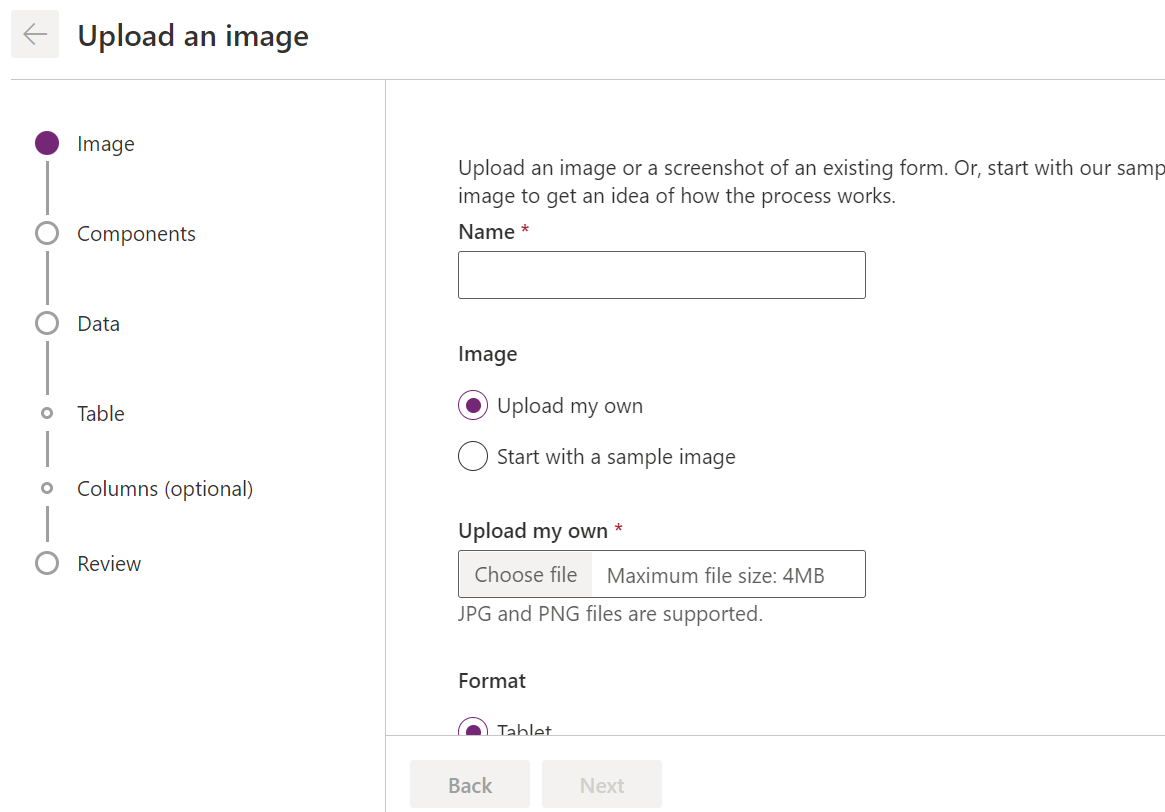Select the Upload my own radio button
Image resolution: width=1165 pixels, height=812 pixels.
coord(472,405)
